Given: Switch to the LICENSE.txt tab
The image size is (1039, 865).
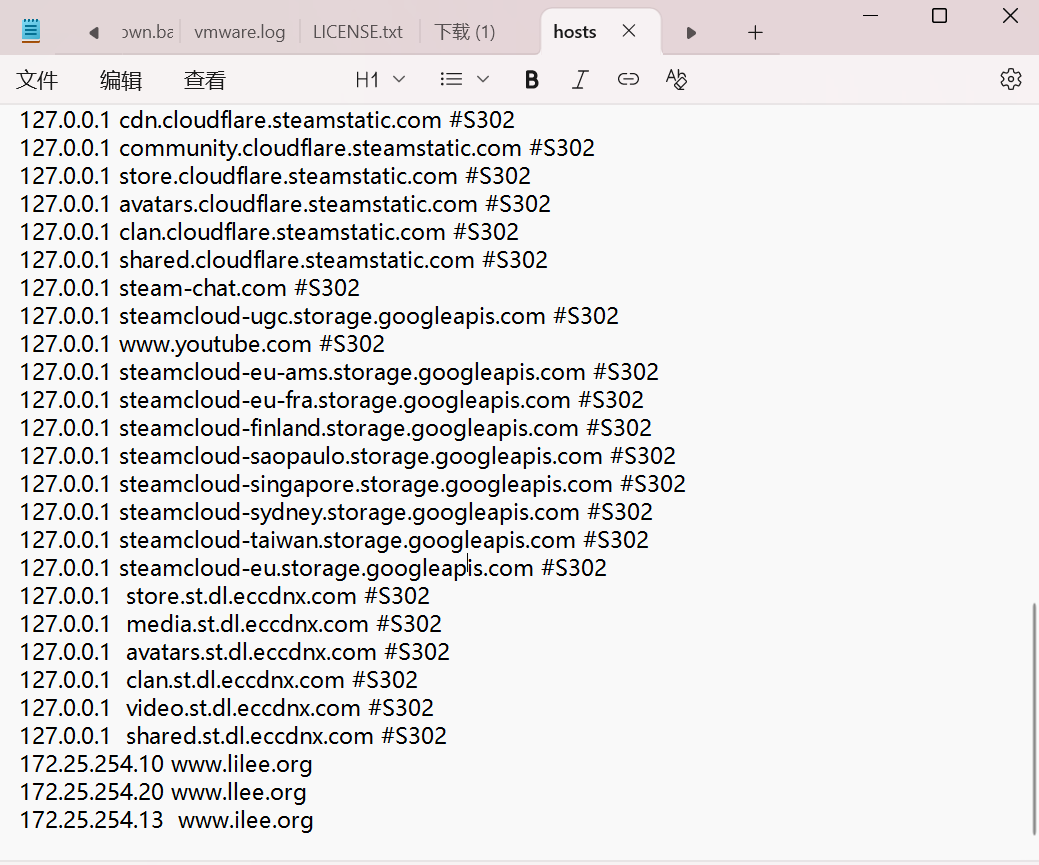Looking at the screenshot, I should [358, 32].
